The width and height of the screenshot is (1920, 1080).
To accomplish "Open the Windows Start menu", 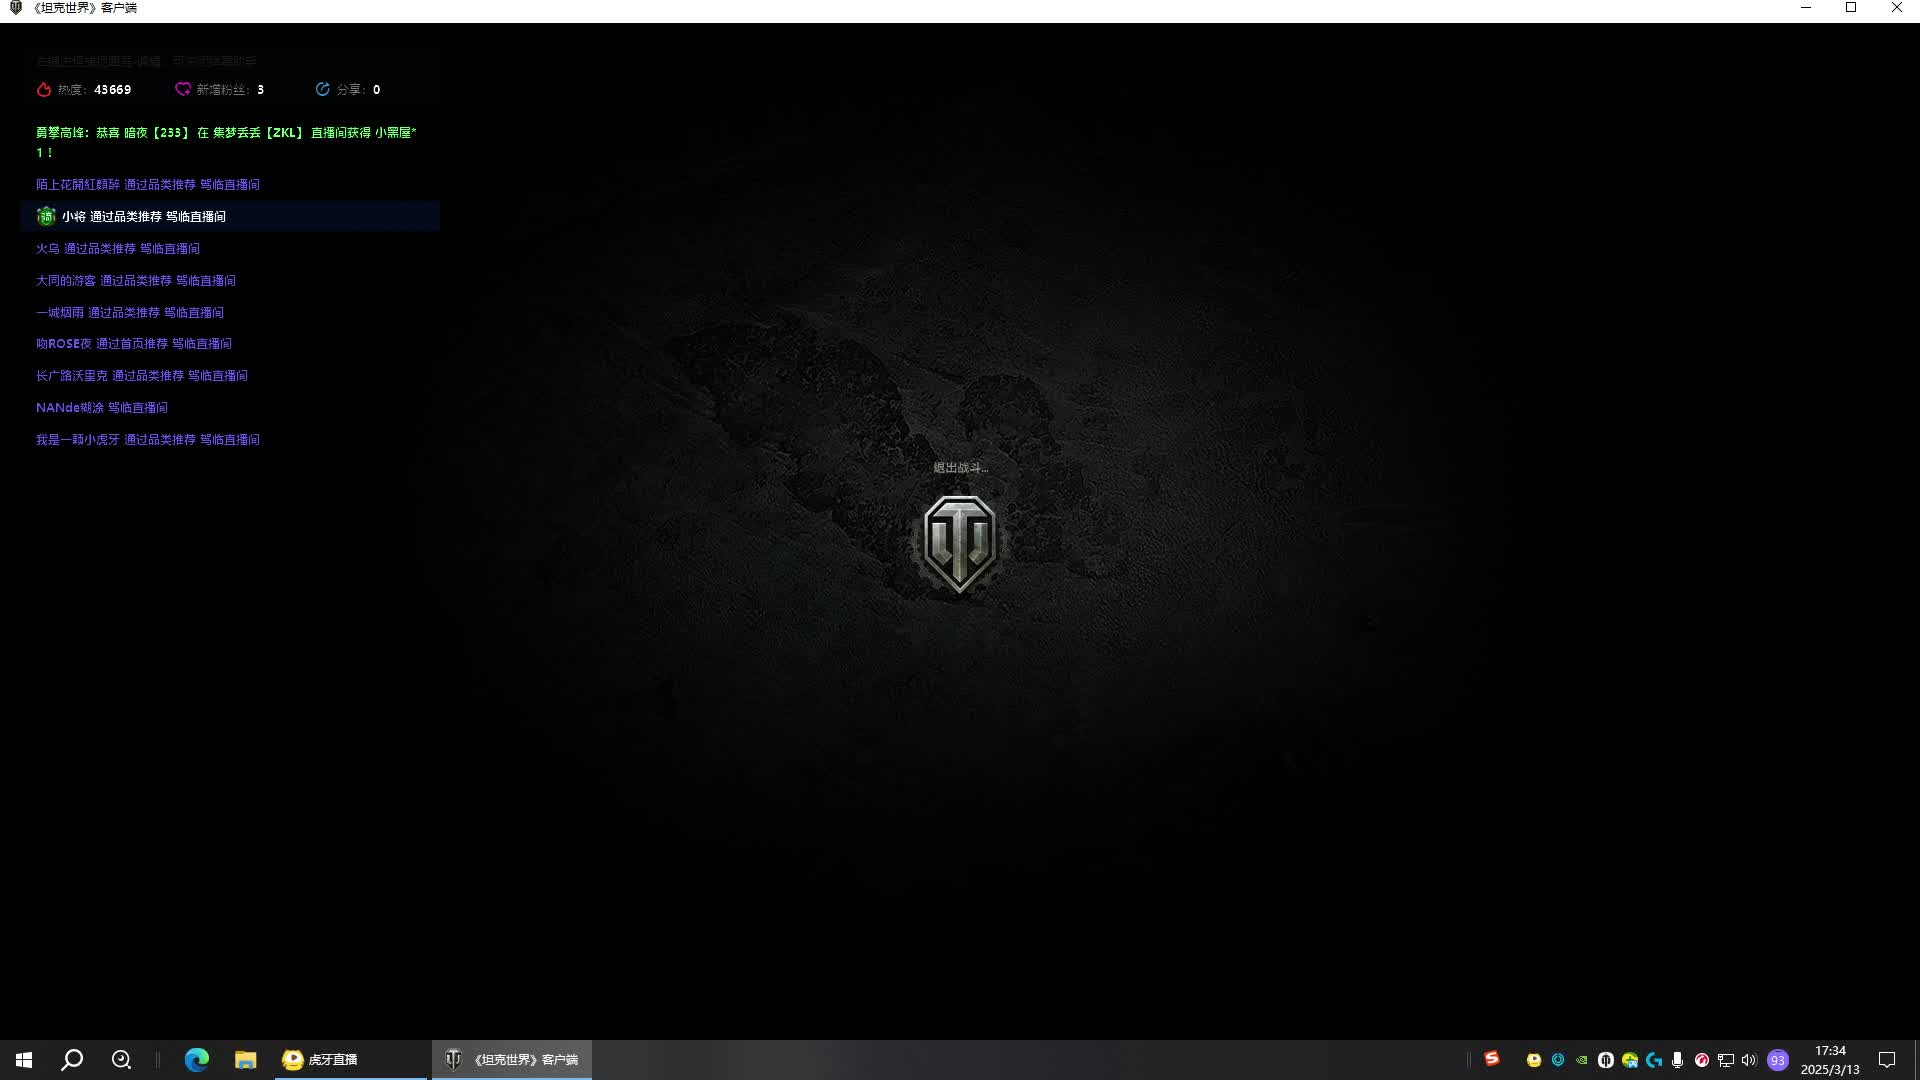I will (x=24, y=1060).
